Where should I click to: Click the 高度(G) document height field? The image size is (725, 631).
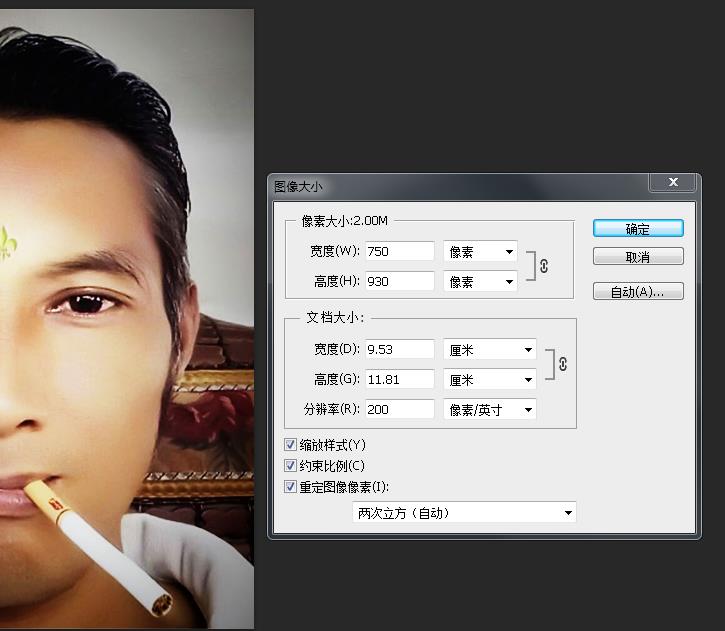pos(400,379)
